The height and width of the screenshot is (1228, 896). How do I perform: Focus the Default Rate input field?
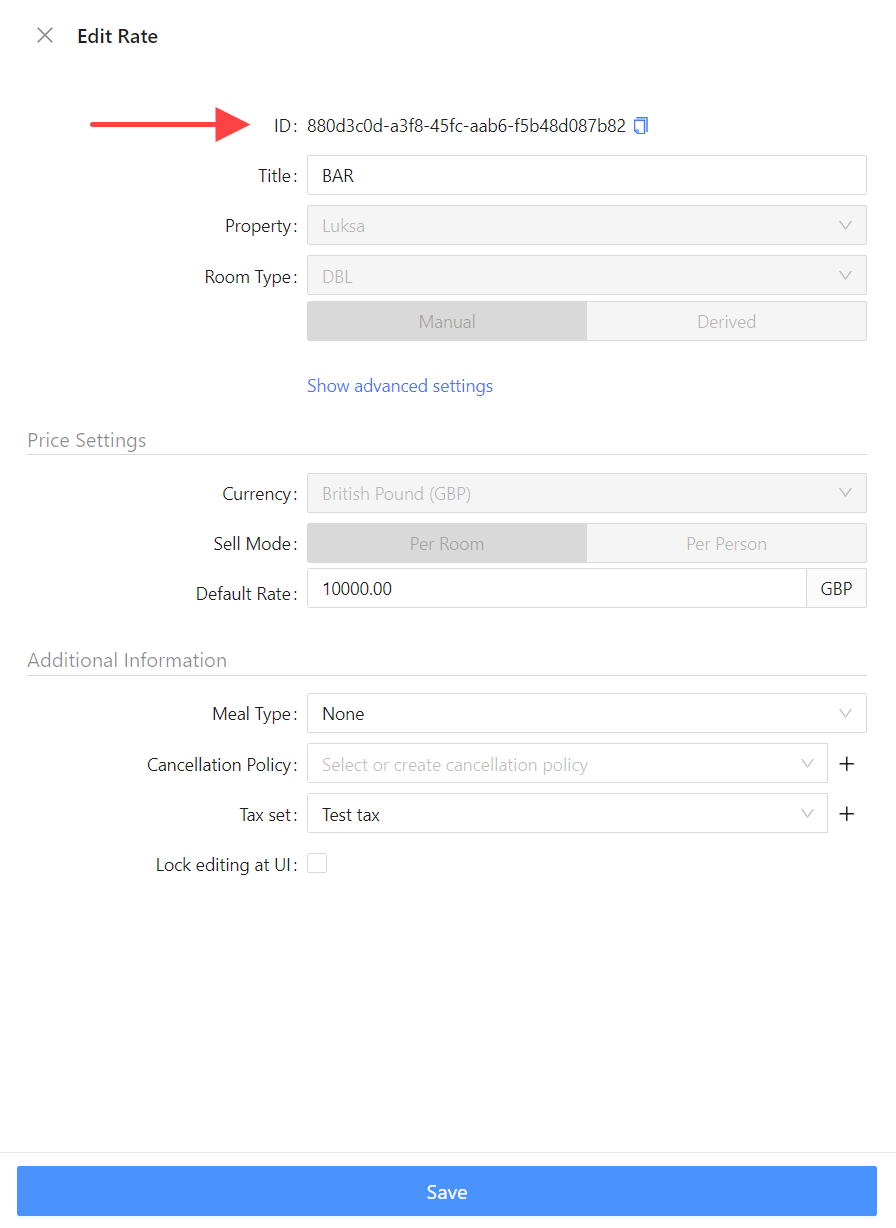point(556,589)
